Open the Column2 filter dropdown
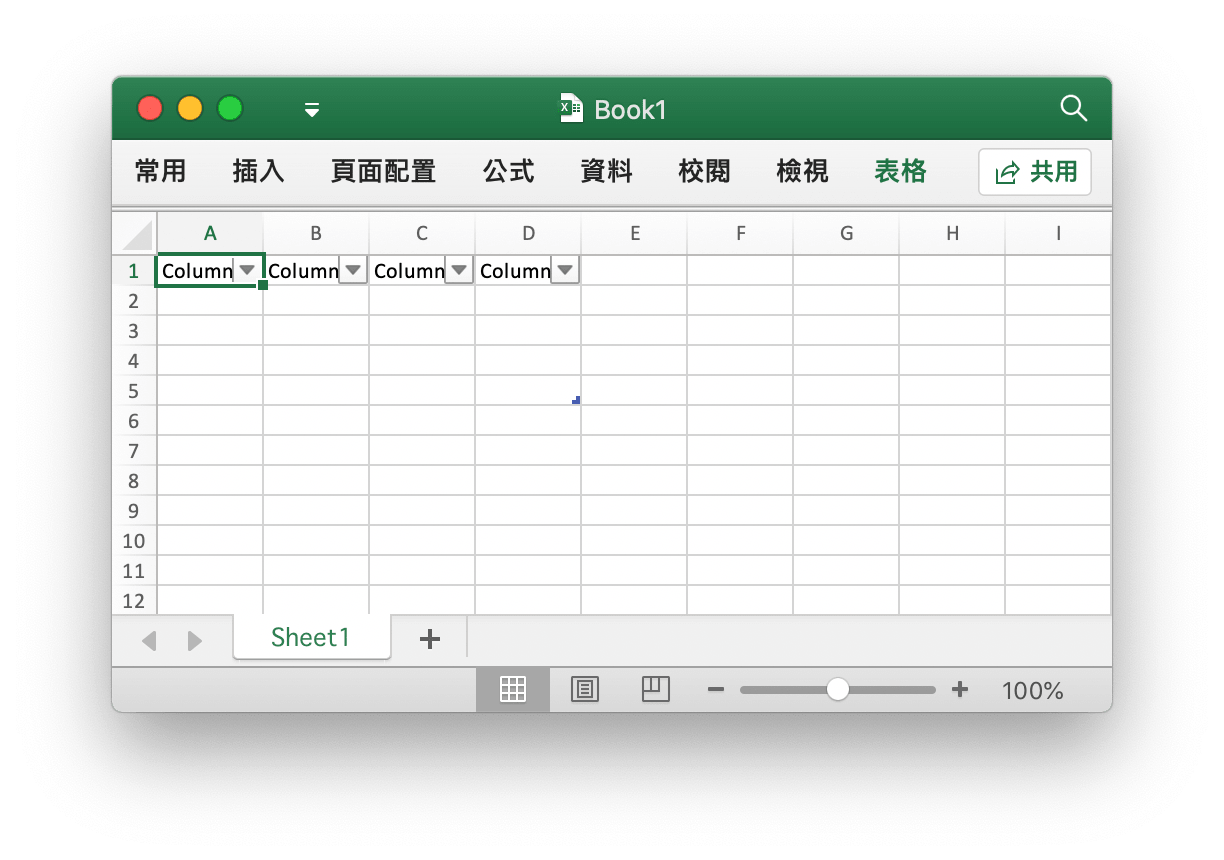This screenshot has height=860, width=1224. (352, 270)
